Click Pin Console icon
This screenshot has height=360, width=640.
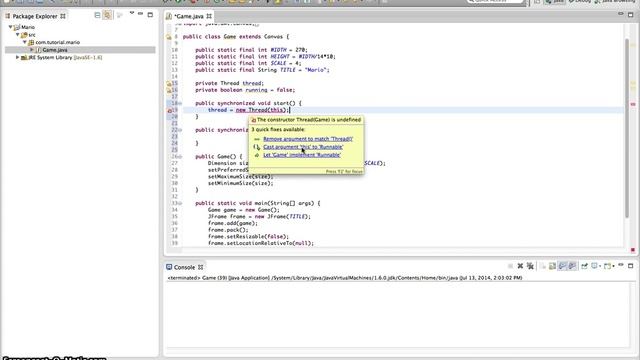[584, 266]
